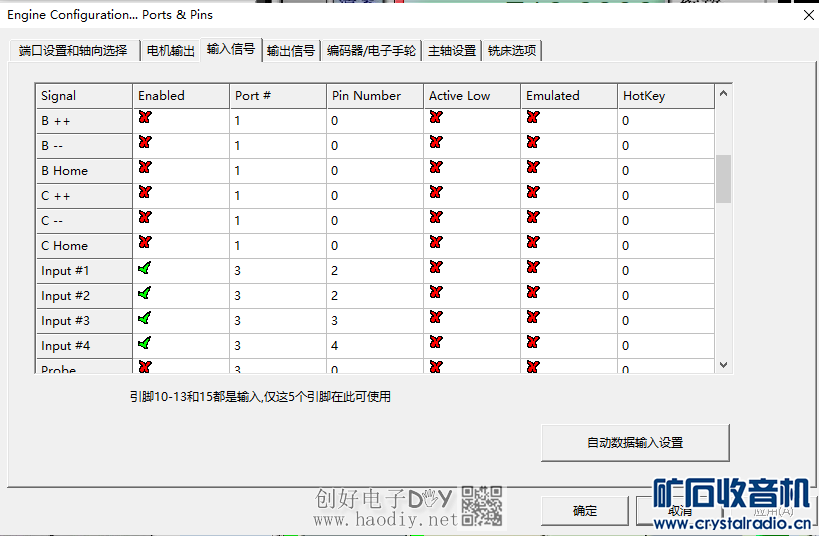Click Active Low red X for C Home
This screenshot has height=536, width=819.
point(436,242)
